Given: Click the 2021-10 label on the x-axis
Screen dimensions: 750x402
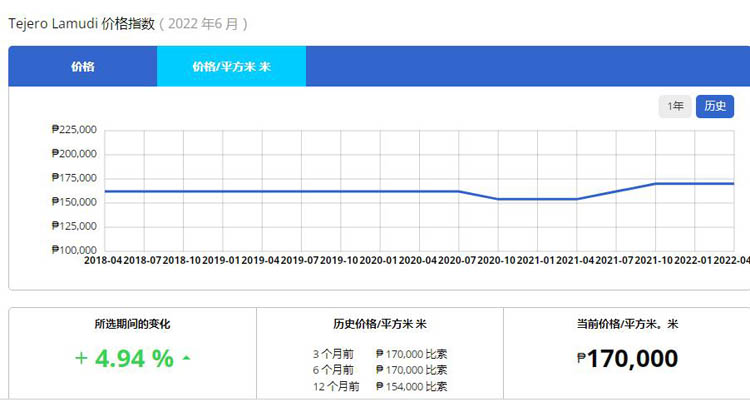Looking at the screenshot, I should pyautogui.click(x=654, y=259).
